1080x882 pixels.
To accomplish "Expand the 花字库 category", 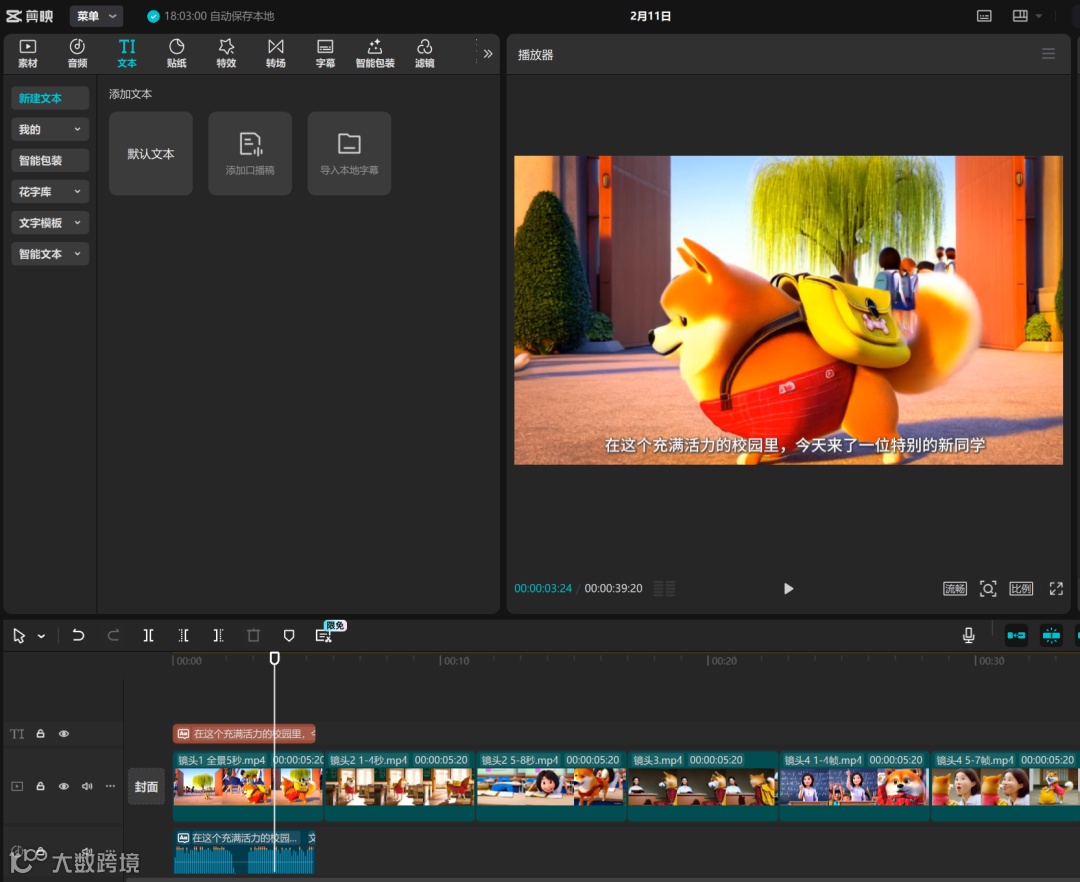I will [x=50, y=191].
